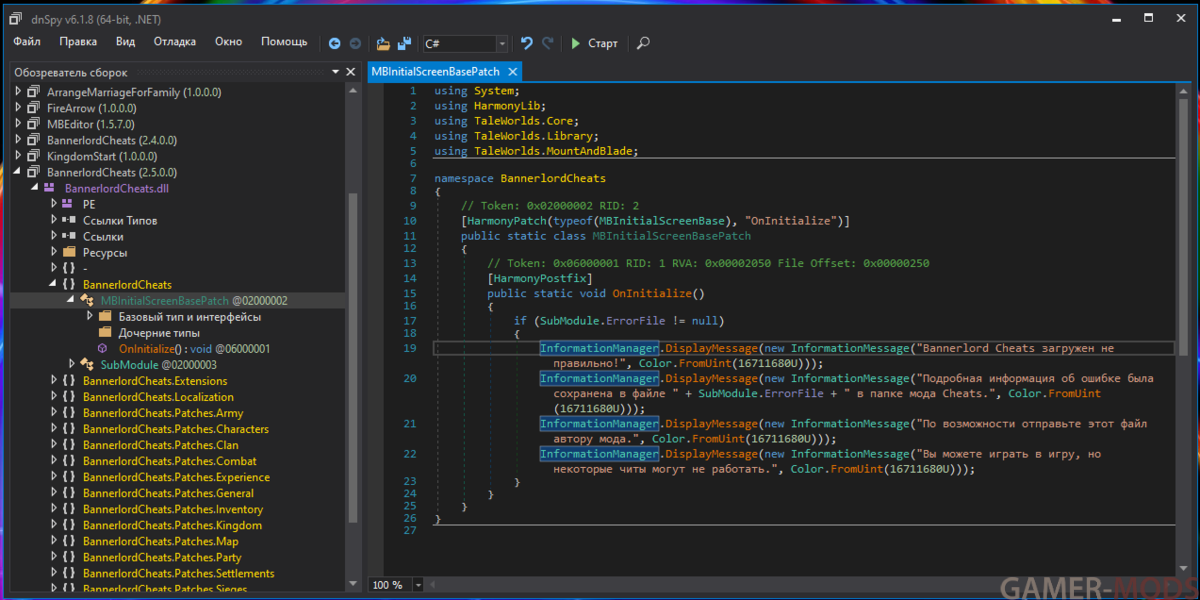This screenshot has height=600, width=1200.
Task: Open an assembly with the folder icon
Action: (383, 43)
